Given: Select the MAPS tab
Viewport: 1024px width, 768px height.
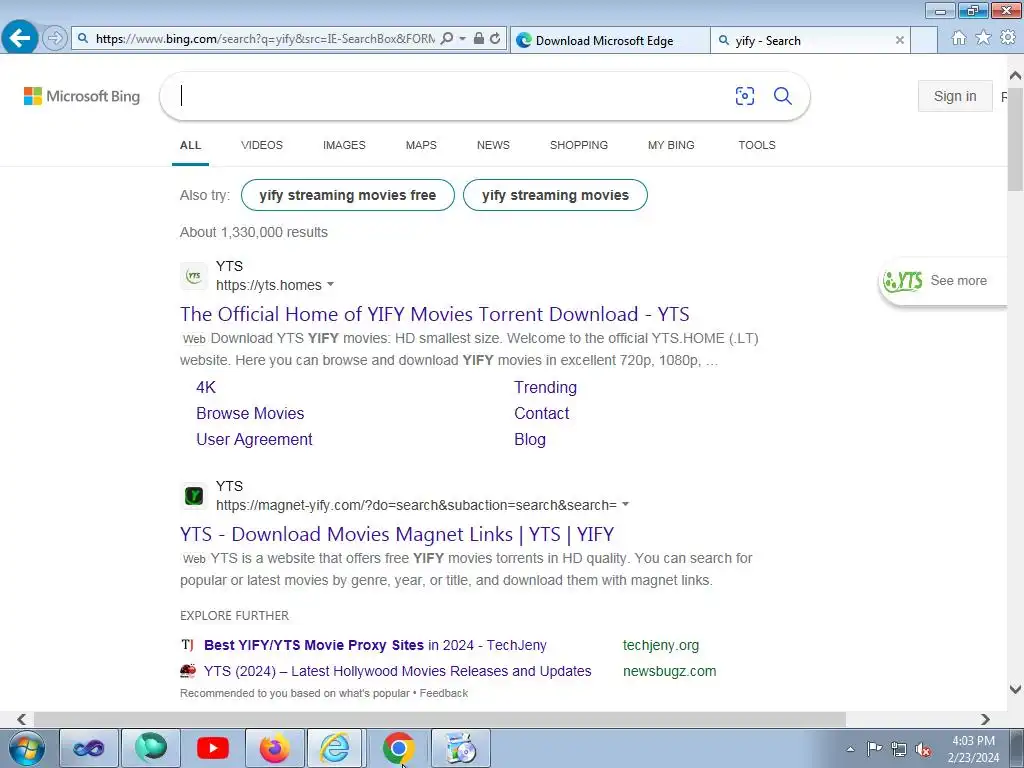Looking at the screenshot, I should tap(421, 145).
